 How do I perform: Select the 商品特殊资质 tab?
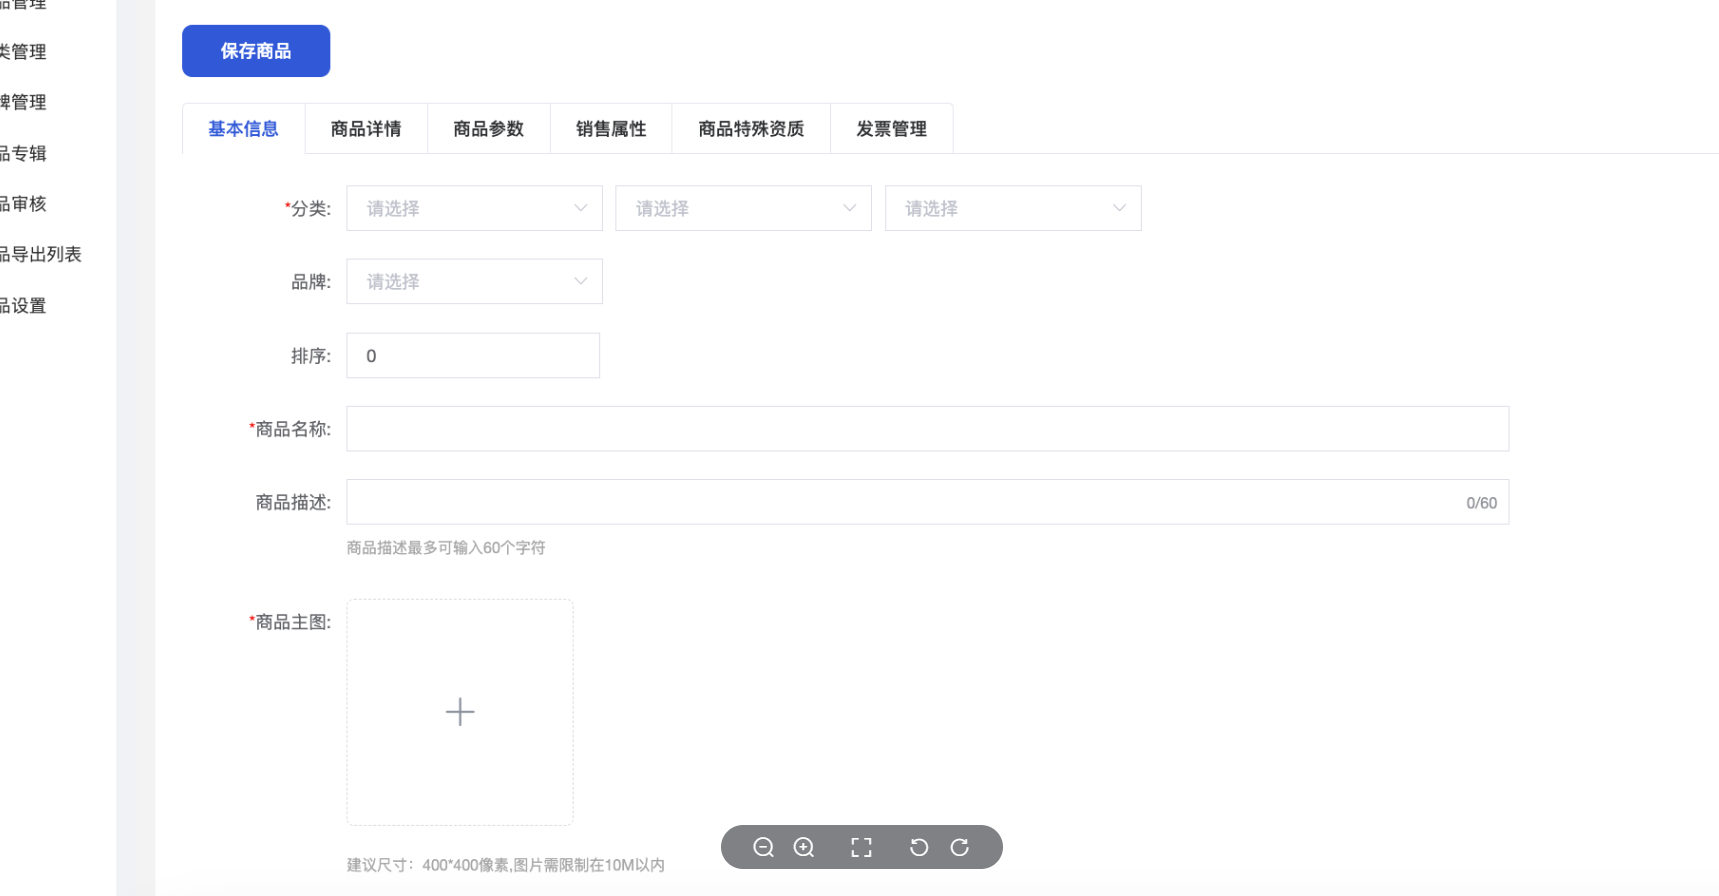[x=751, y=129]
